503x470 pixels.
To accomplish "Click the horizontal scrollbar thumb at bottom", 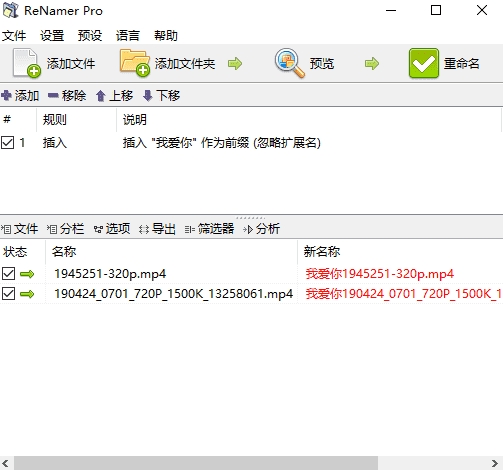I will point(196,463).
